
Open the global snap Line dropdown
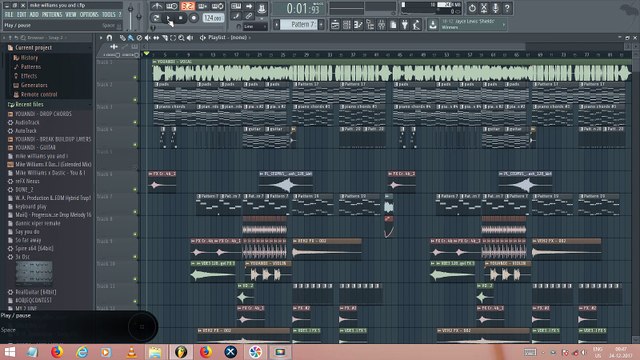click(256, 27)
